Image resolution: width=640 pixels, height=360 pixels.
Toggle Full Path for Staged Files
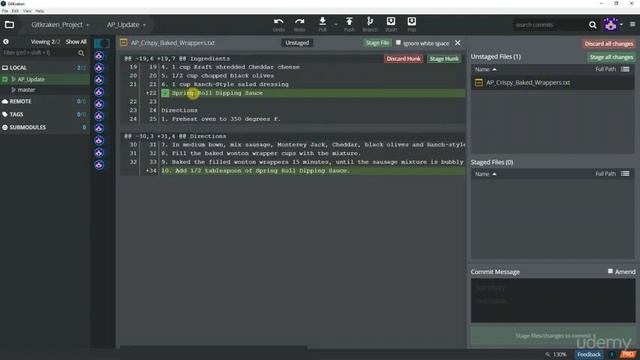click(x=605, y=174)
